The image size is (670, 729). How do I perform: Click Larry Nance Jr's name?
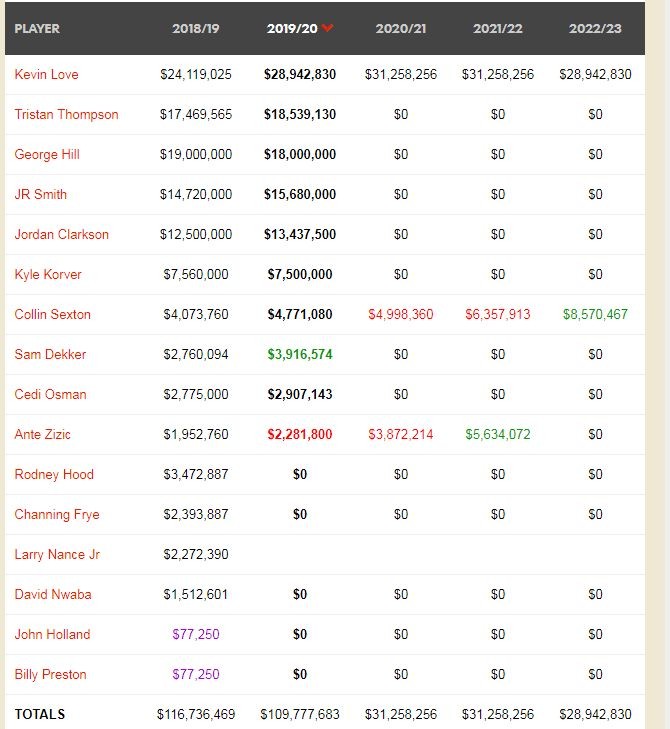pos(57,554)
